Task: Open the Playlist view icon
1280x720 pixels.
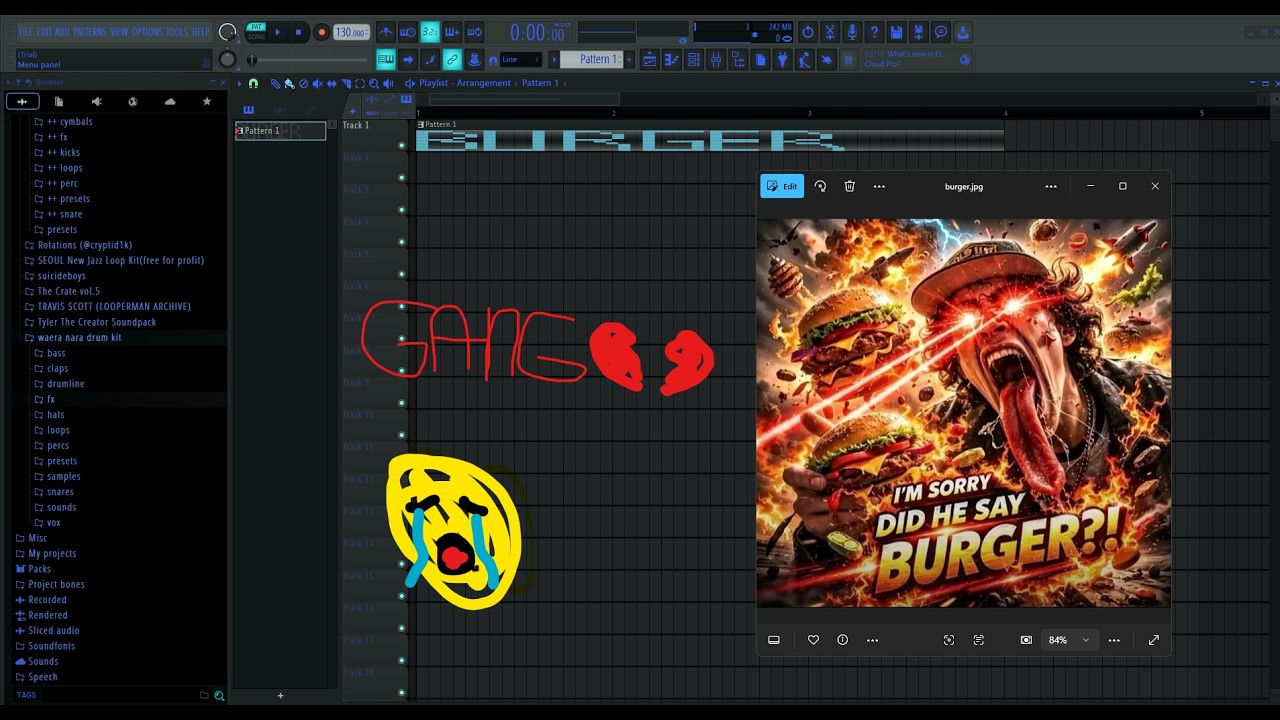Action: pos(650,60)
